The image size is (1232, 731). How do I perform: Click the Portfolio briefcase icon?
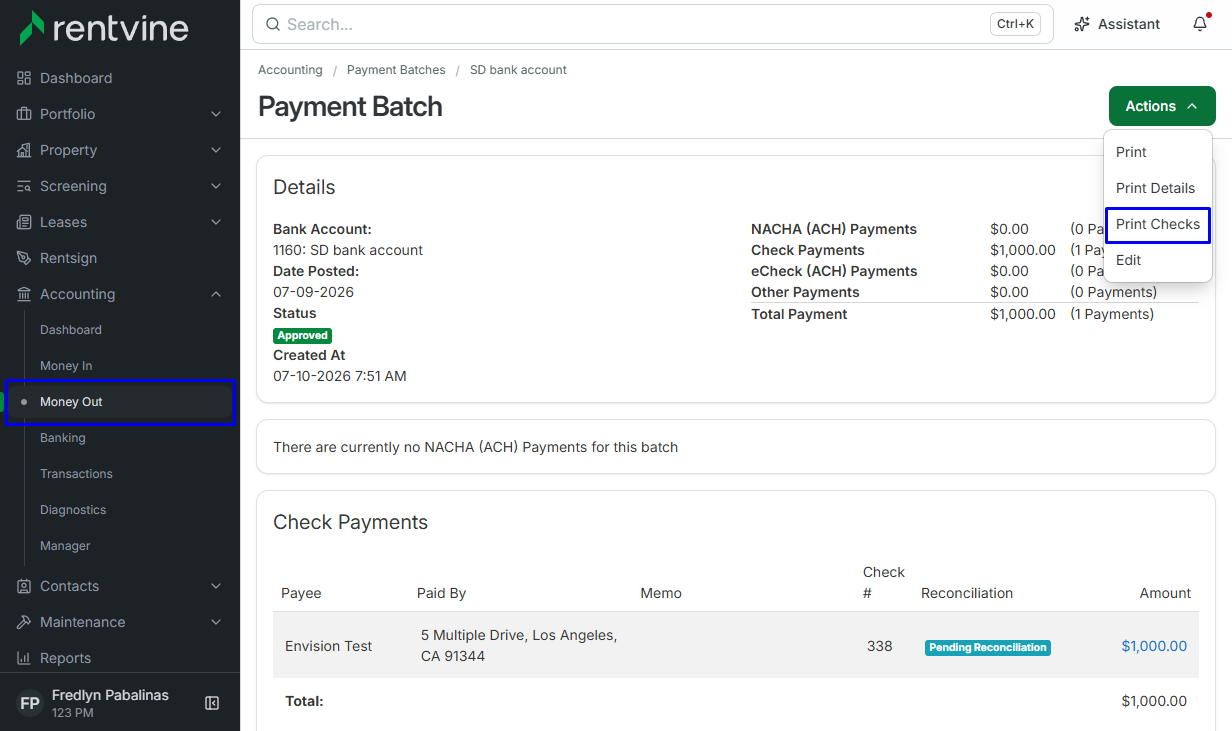point(25,114)
